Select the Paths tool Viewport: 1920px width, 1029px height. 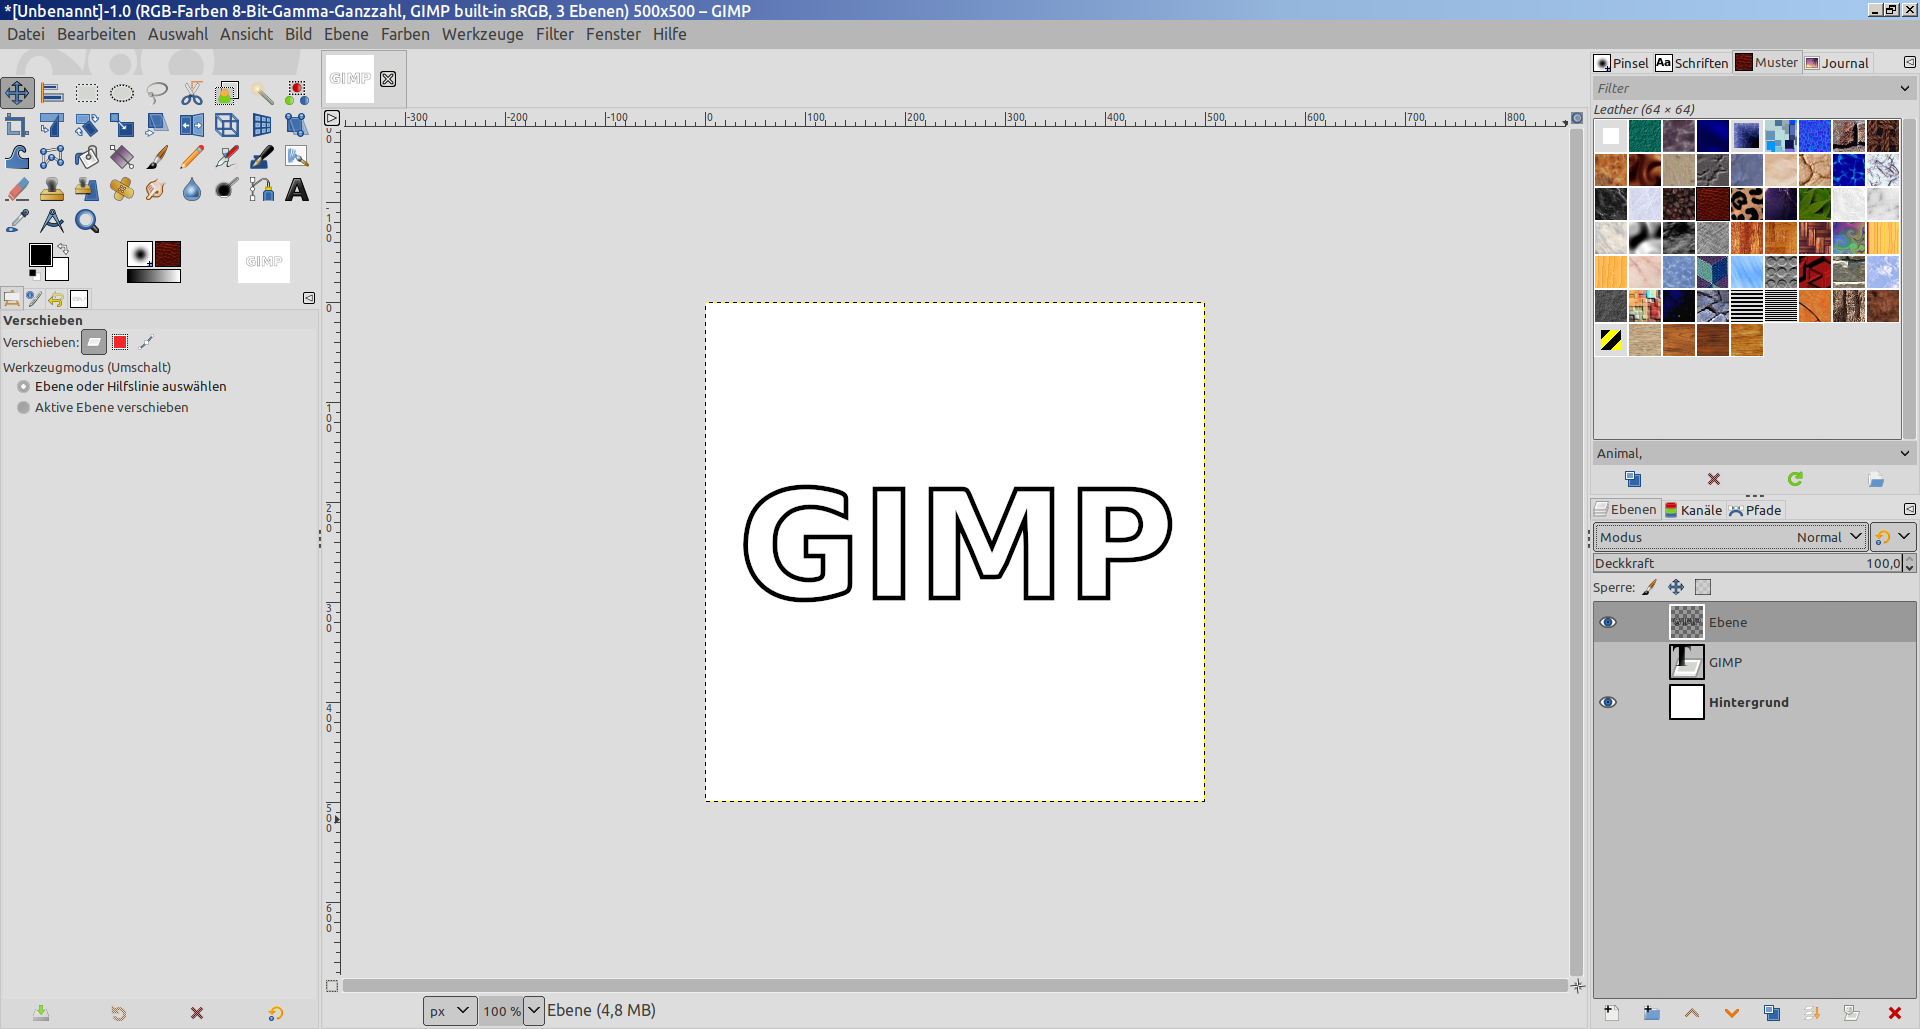tap(262, 189)
